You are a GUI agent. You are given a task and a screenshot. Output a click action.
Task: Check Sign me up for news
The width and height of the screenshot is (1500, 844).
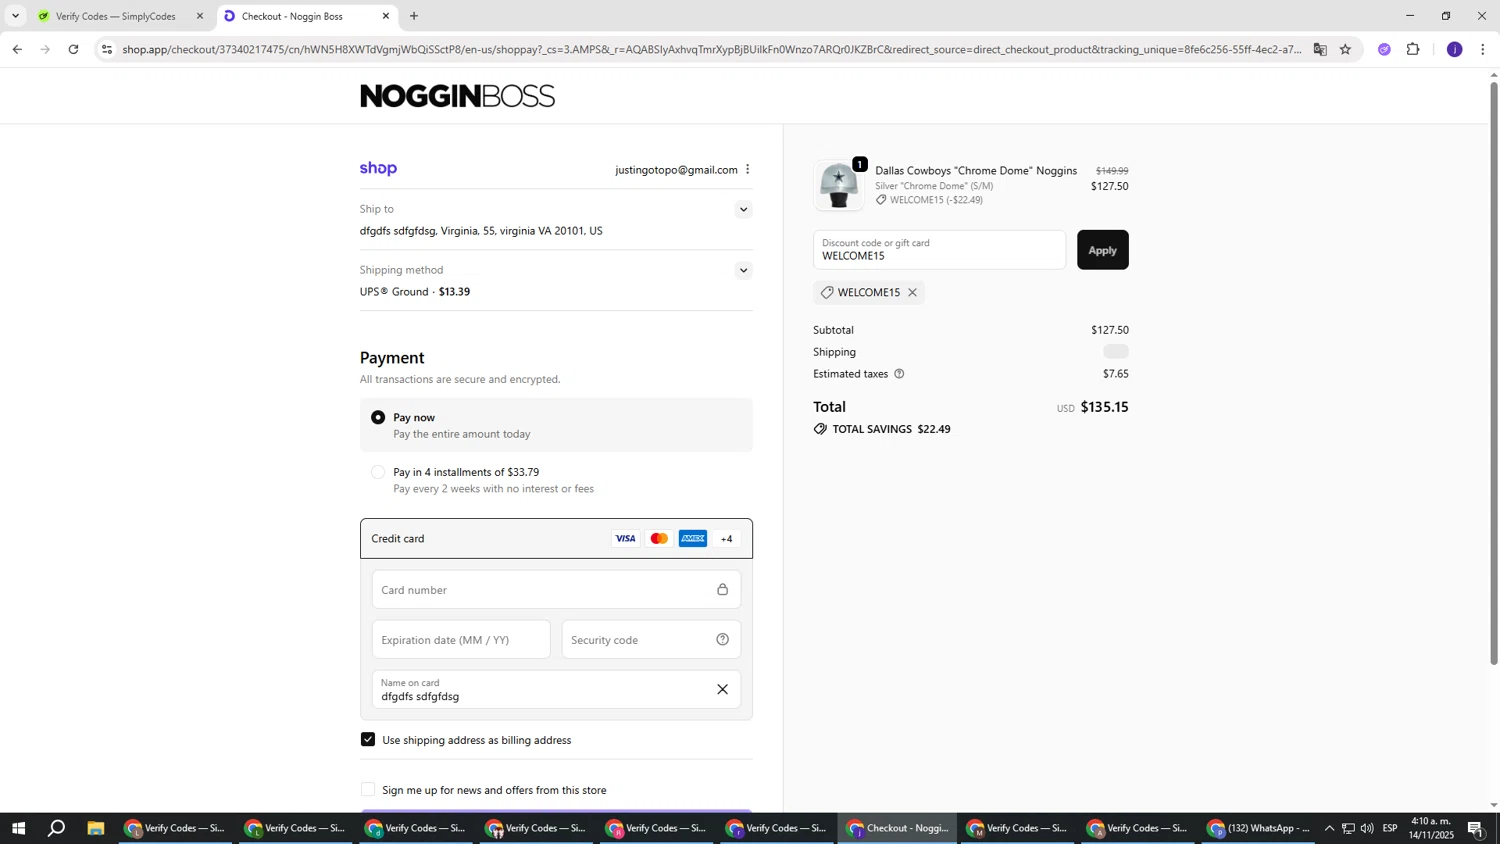368,789
